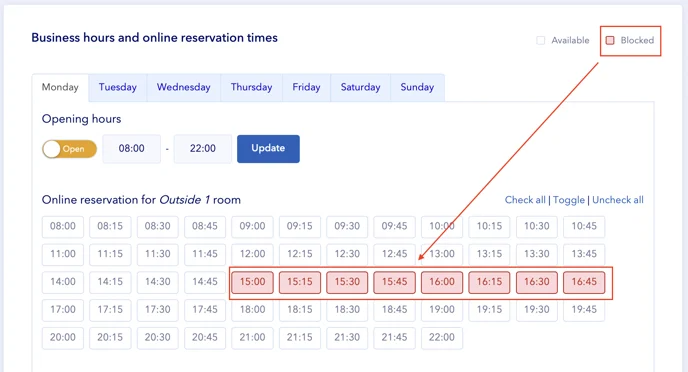This screenshot has width=688, height=372.
Task: Click the Update button
Action: (268, 149)
